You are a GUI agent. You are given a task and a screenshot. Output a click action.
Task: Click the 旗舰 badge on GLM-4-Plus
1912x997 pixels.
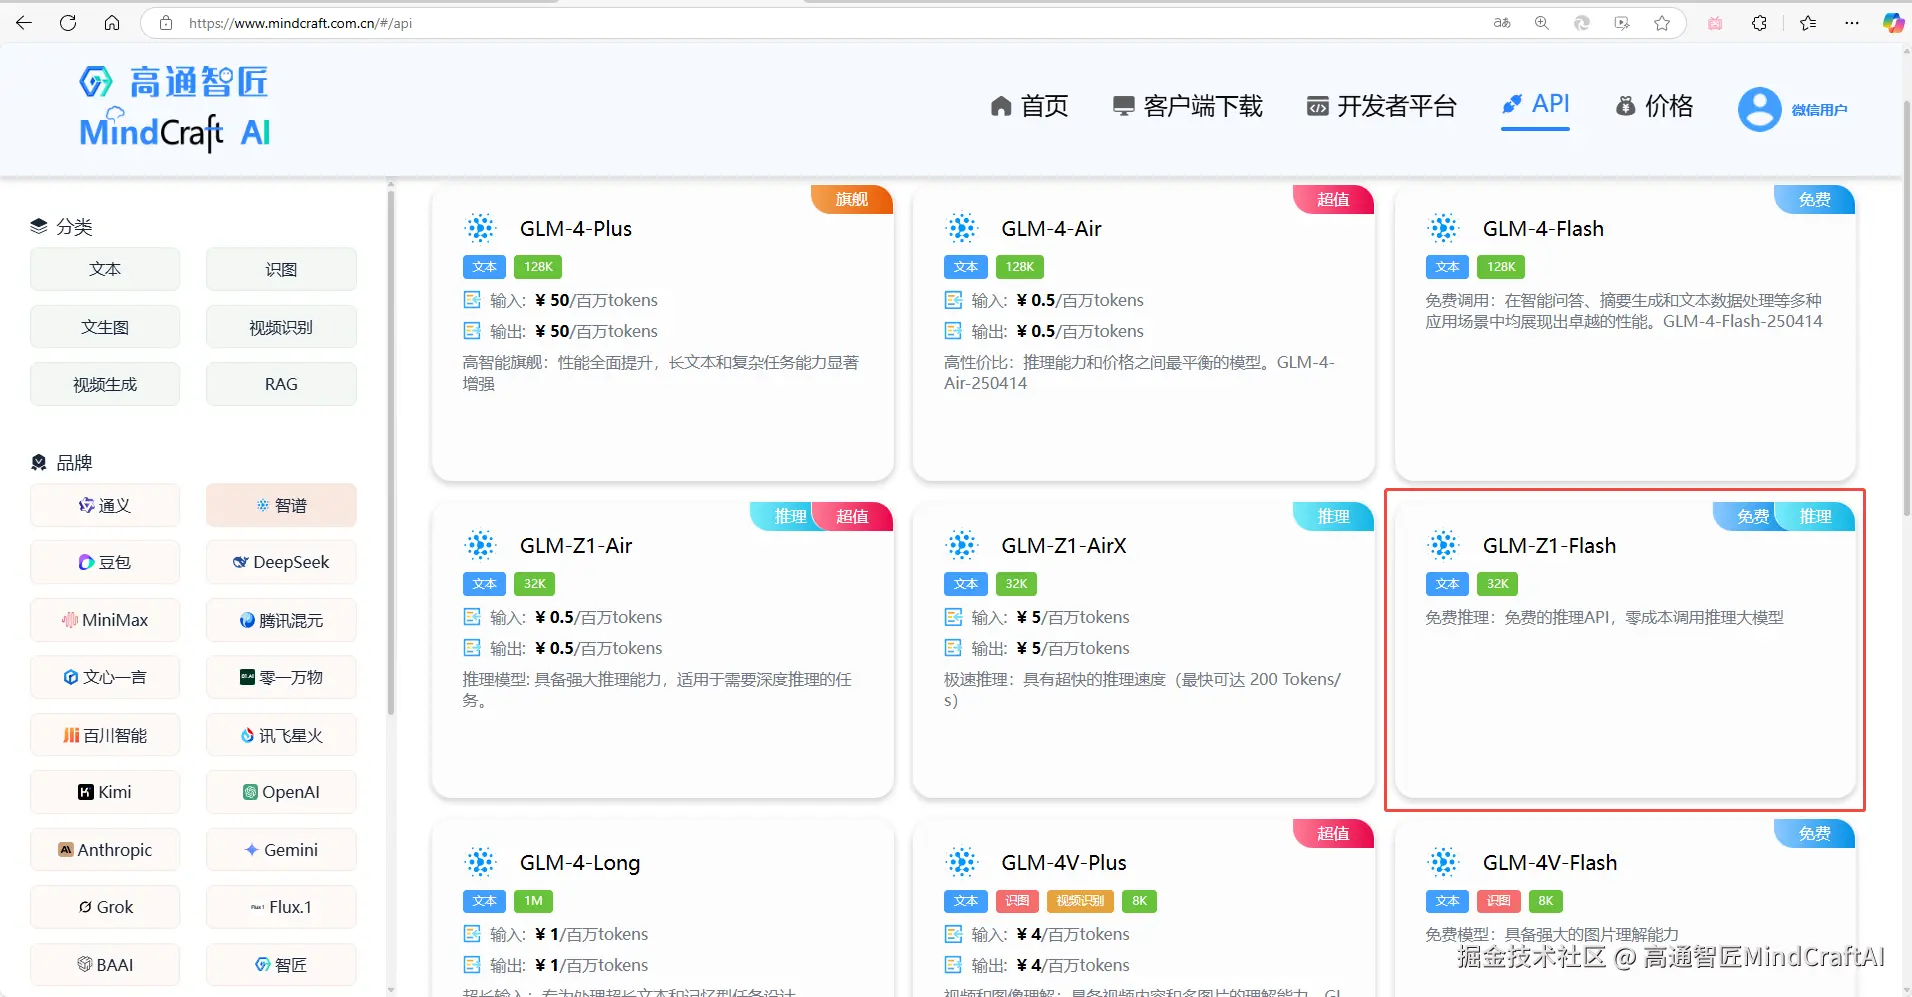pyautogui.click(x=851, y=199)
